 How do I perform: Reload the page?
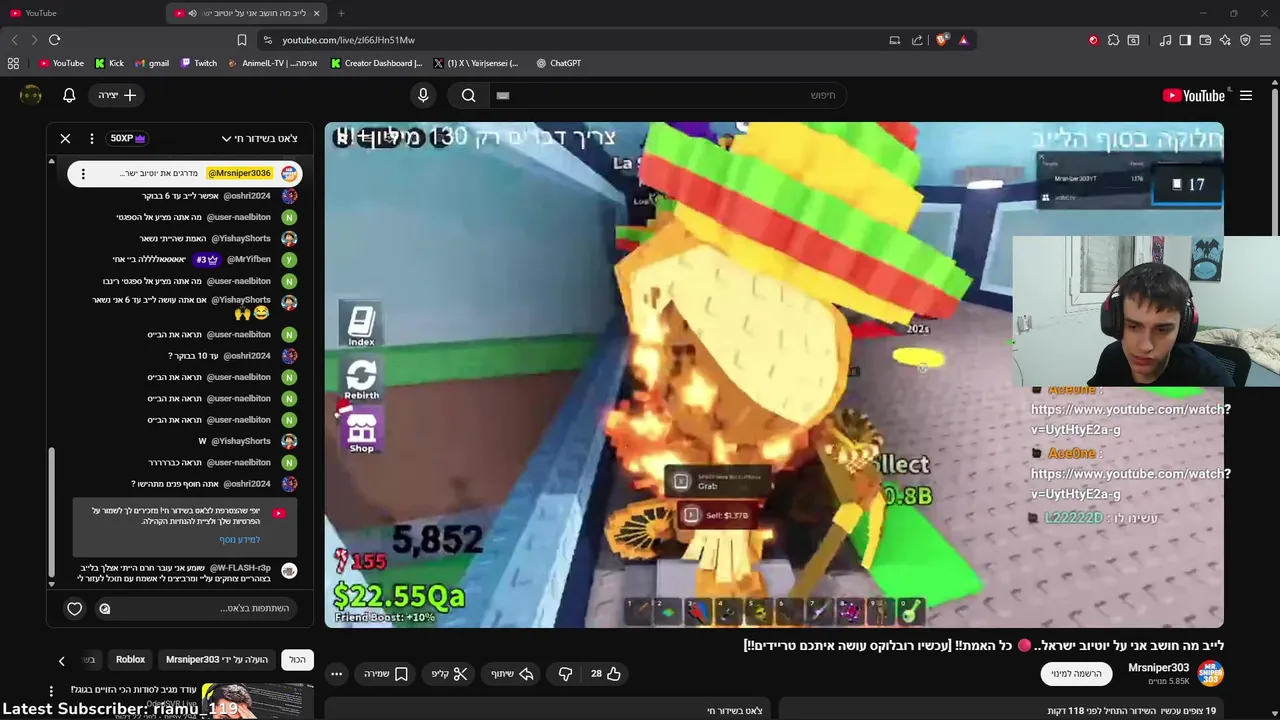coord(54,40)
